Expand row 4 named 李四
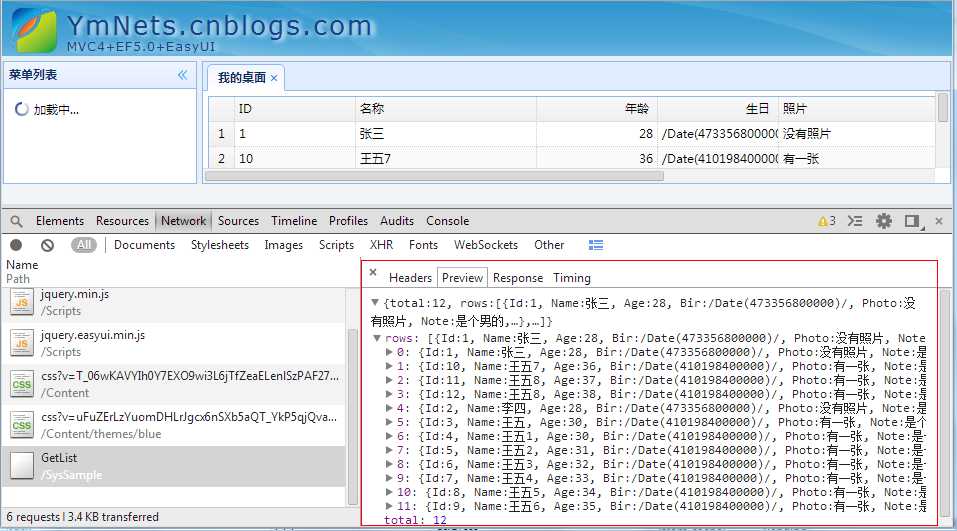The image size is (957, 531). click(x=389, y=408)
